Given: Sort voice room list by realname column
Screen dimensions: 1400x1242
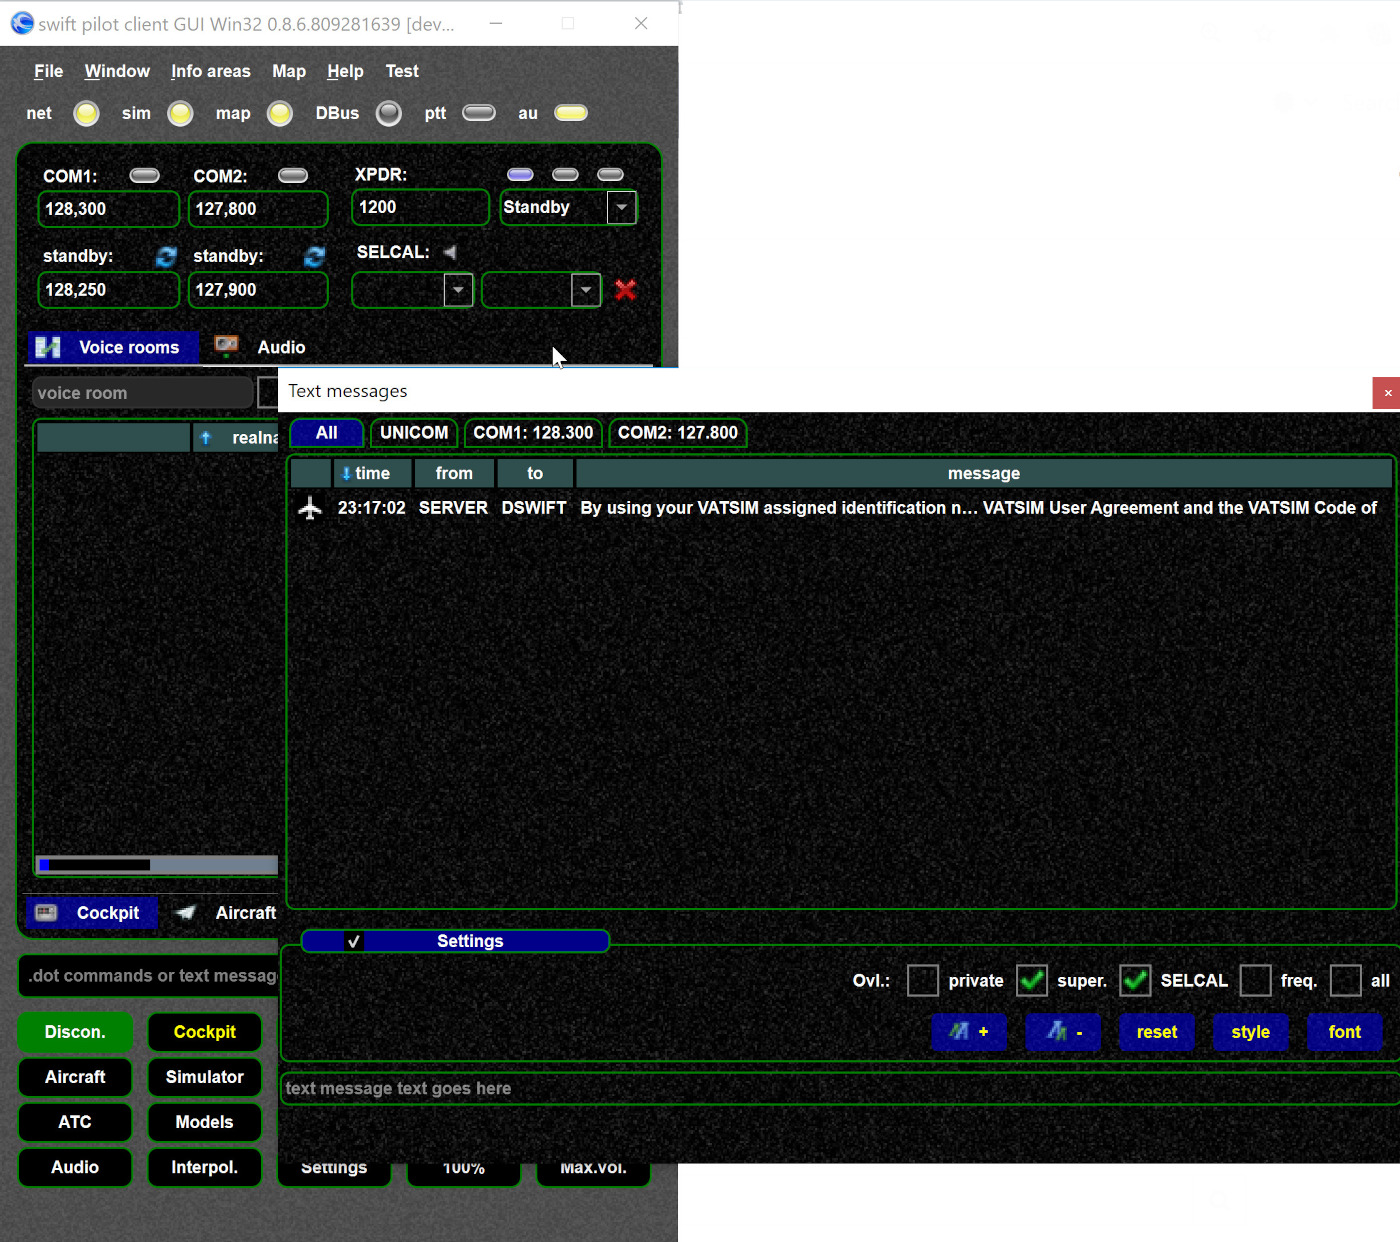Looking at the screenshot, I should tap(235, 438).
